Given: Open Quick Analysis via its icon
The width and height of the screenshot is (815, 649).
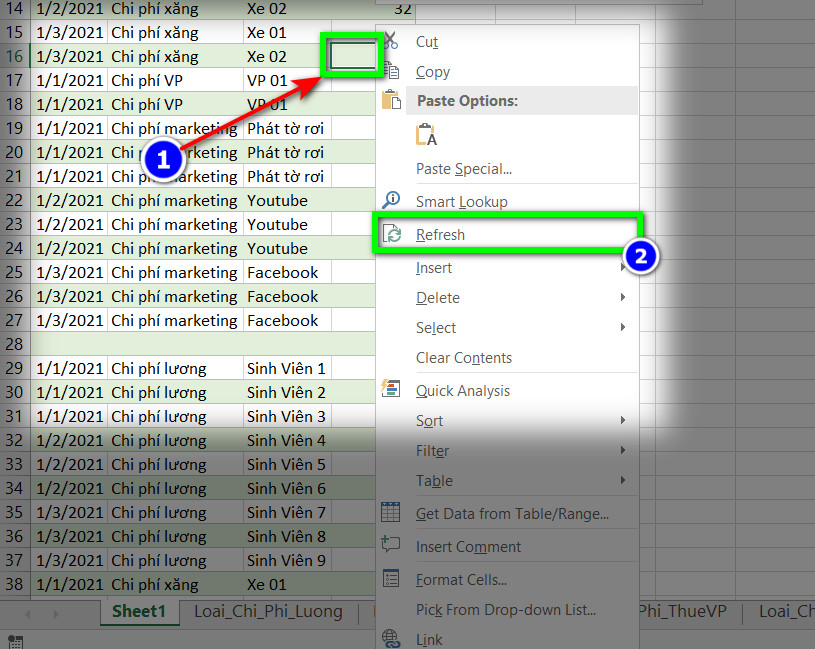Looking at the screenshot, I should 391,389.
